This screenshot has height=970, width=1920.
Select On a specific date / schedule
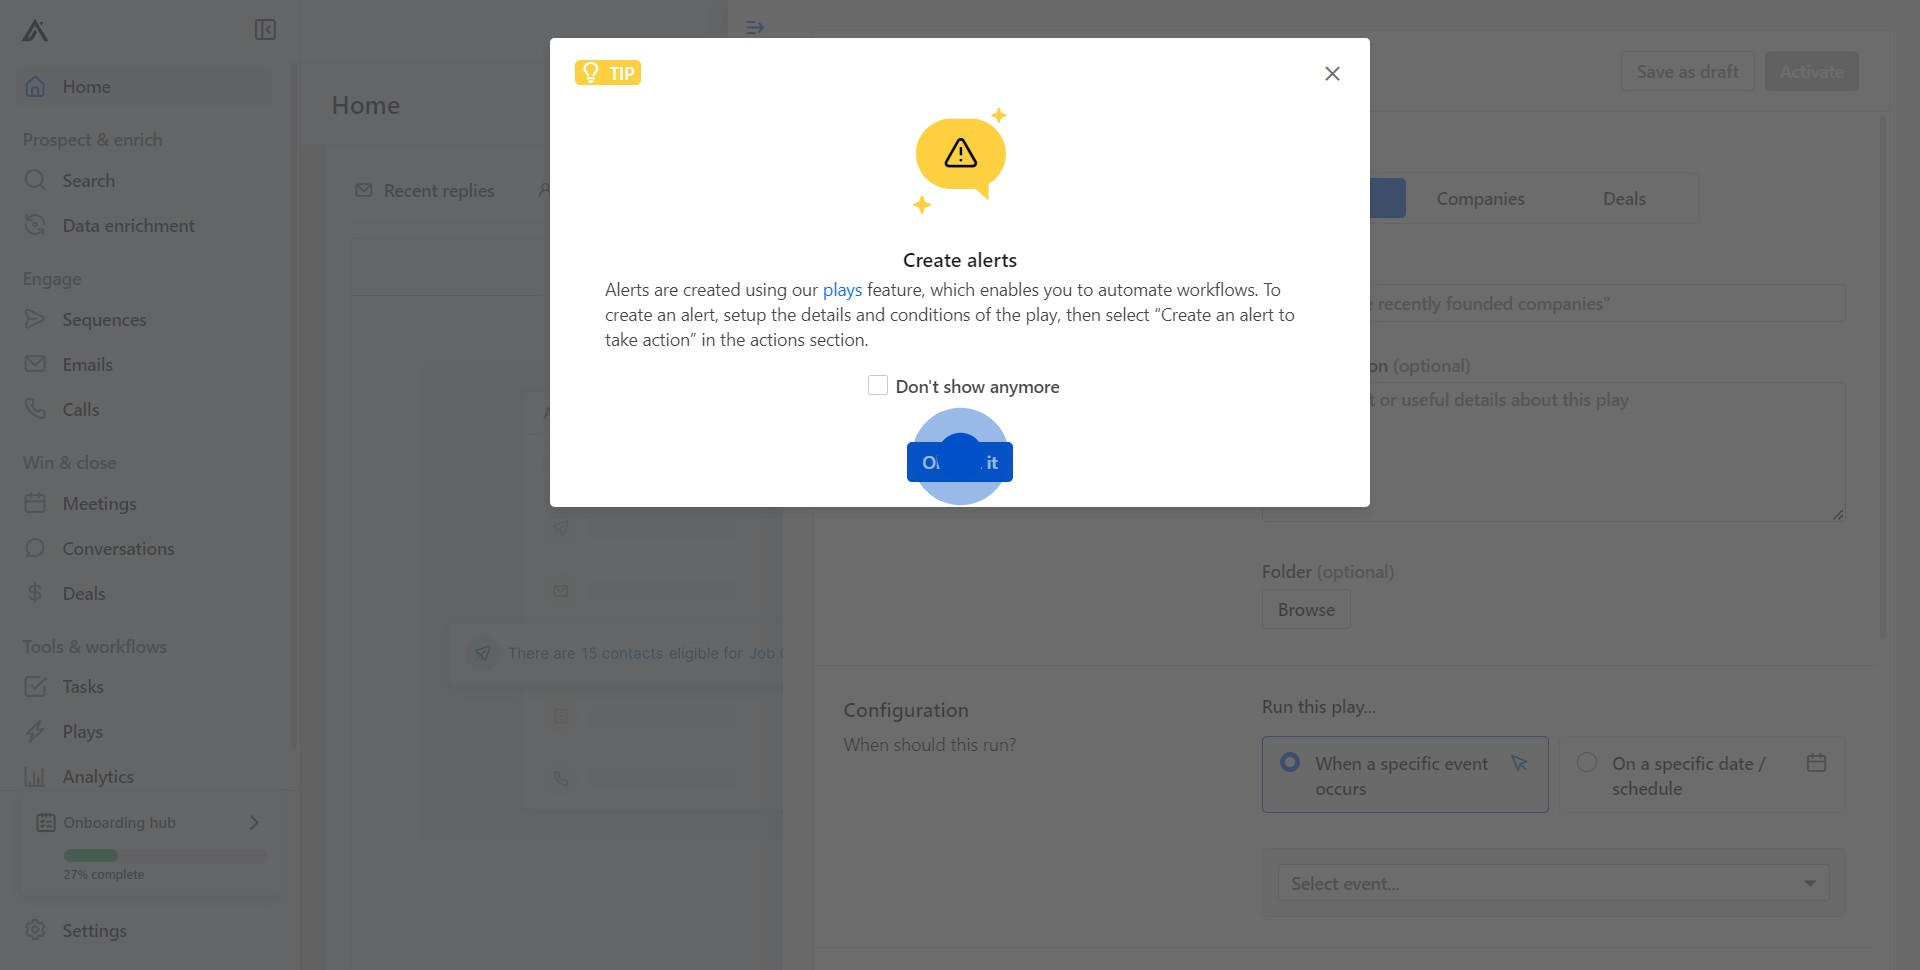(1702, 775)
